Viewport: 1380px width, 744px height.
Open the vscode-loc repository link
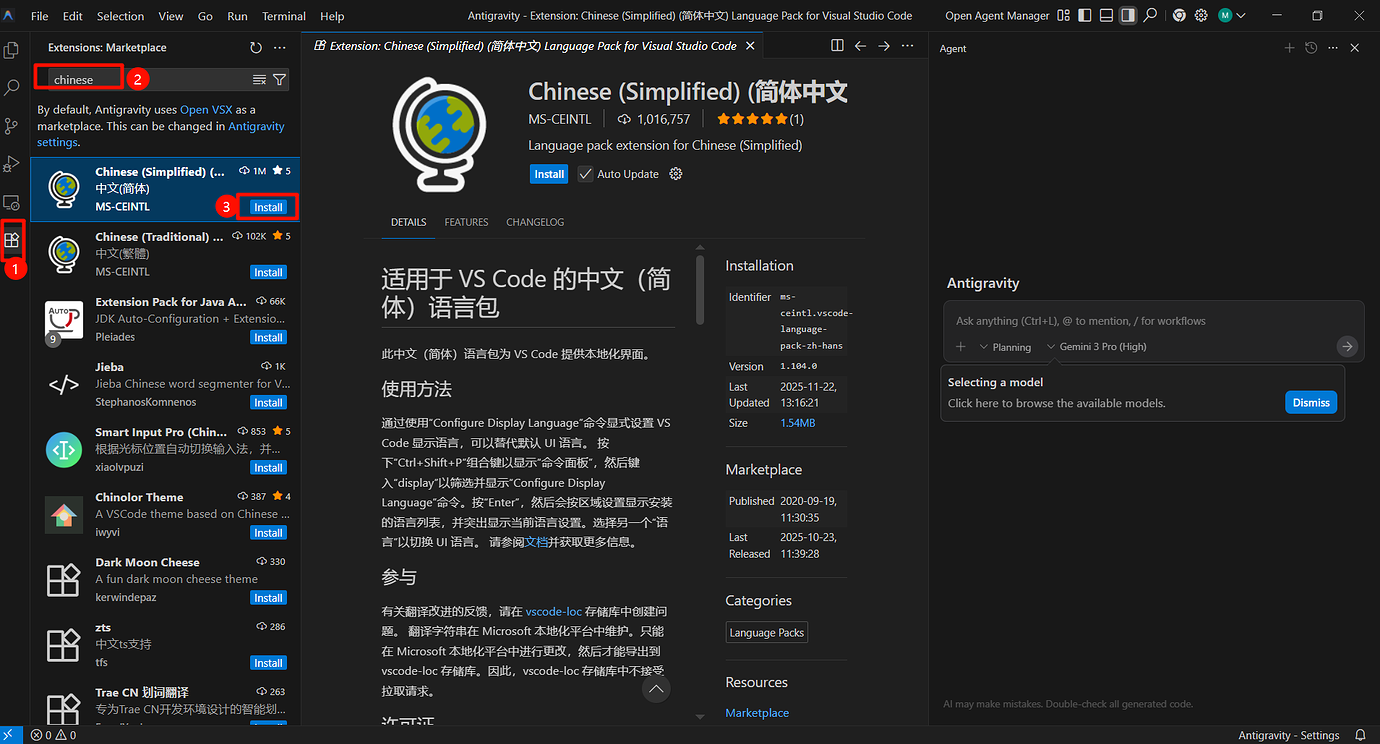(553, 610)
